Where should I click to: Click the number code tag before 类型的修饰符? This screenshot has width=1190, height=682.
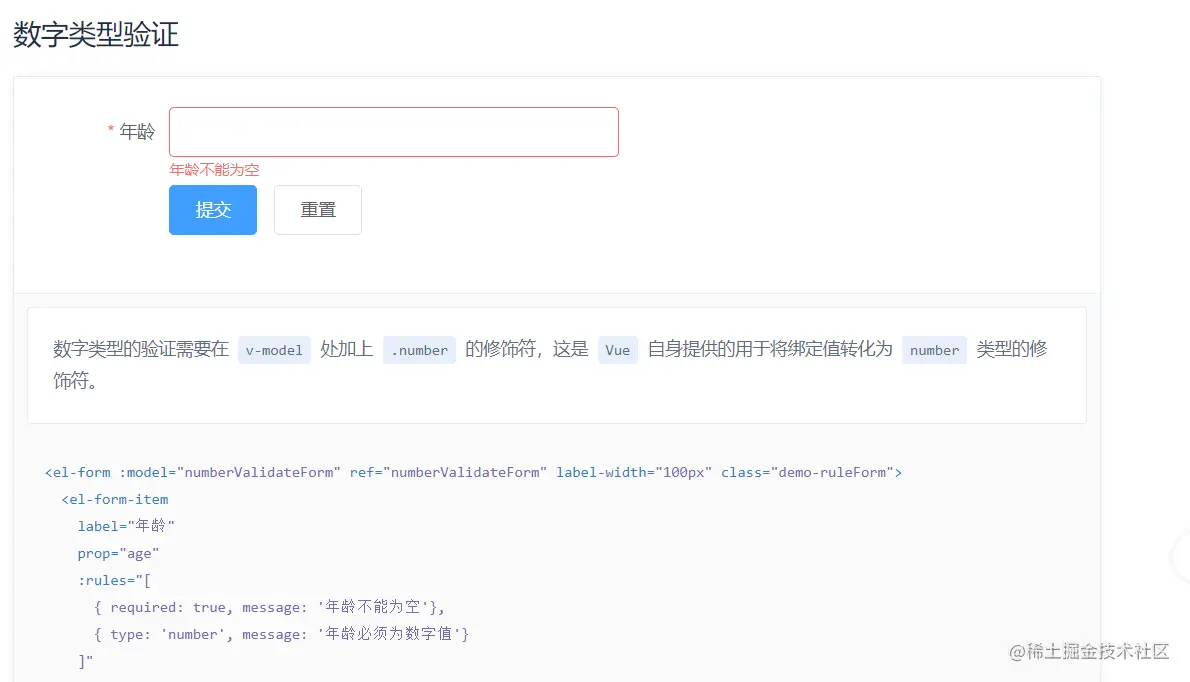(x=934, y=350)
